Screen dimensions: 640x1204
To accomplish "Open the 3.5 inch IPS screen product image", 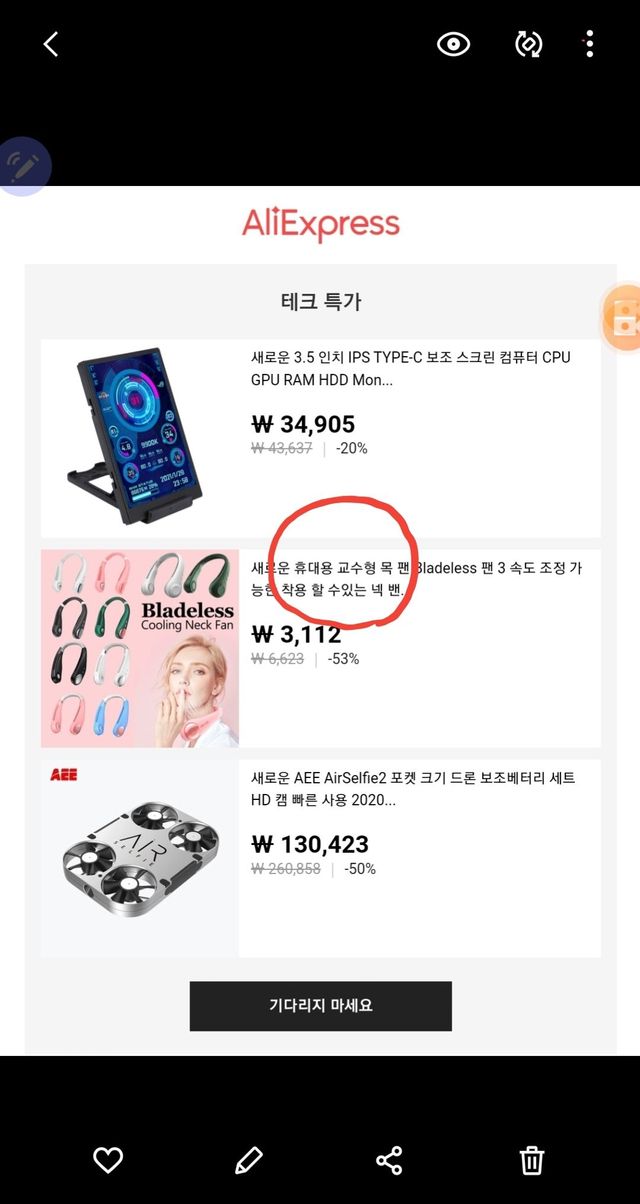I will pos(140,439).
